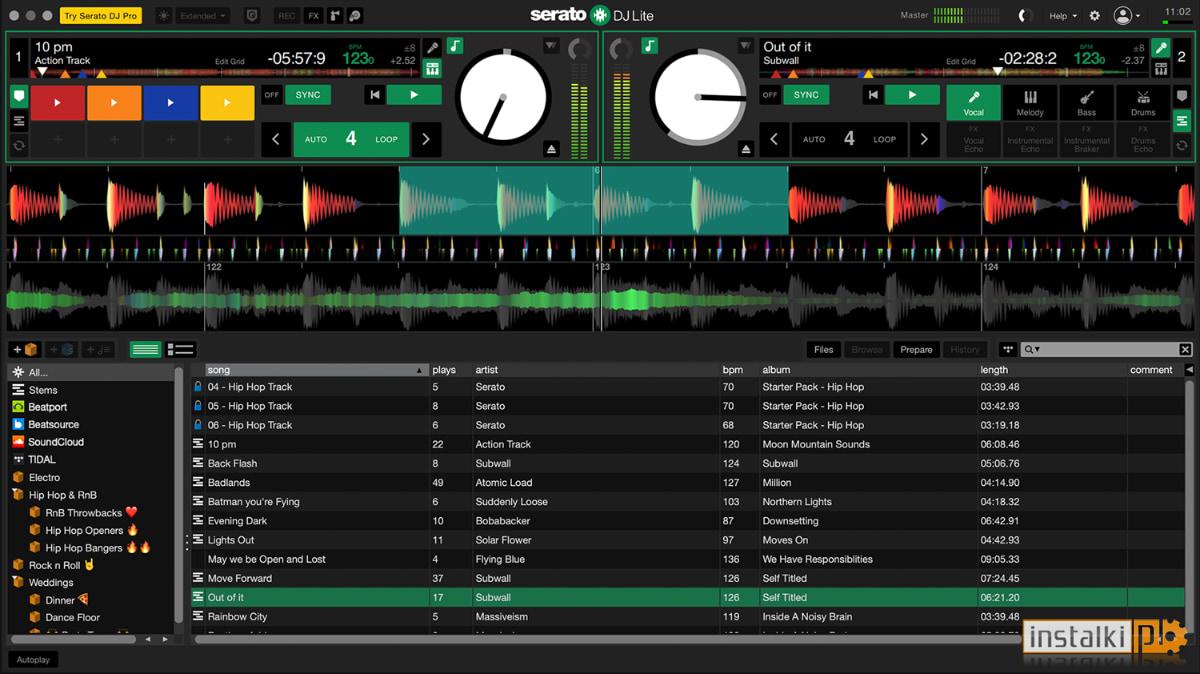1200x674 pixels.
Task: Select the cue points tab on deck 2
Action: tap(1181, 97)
